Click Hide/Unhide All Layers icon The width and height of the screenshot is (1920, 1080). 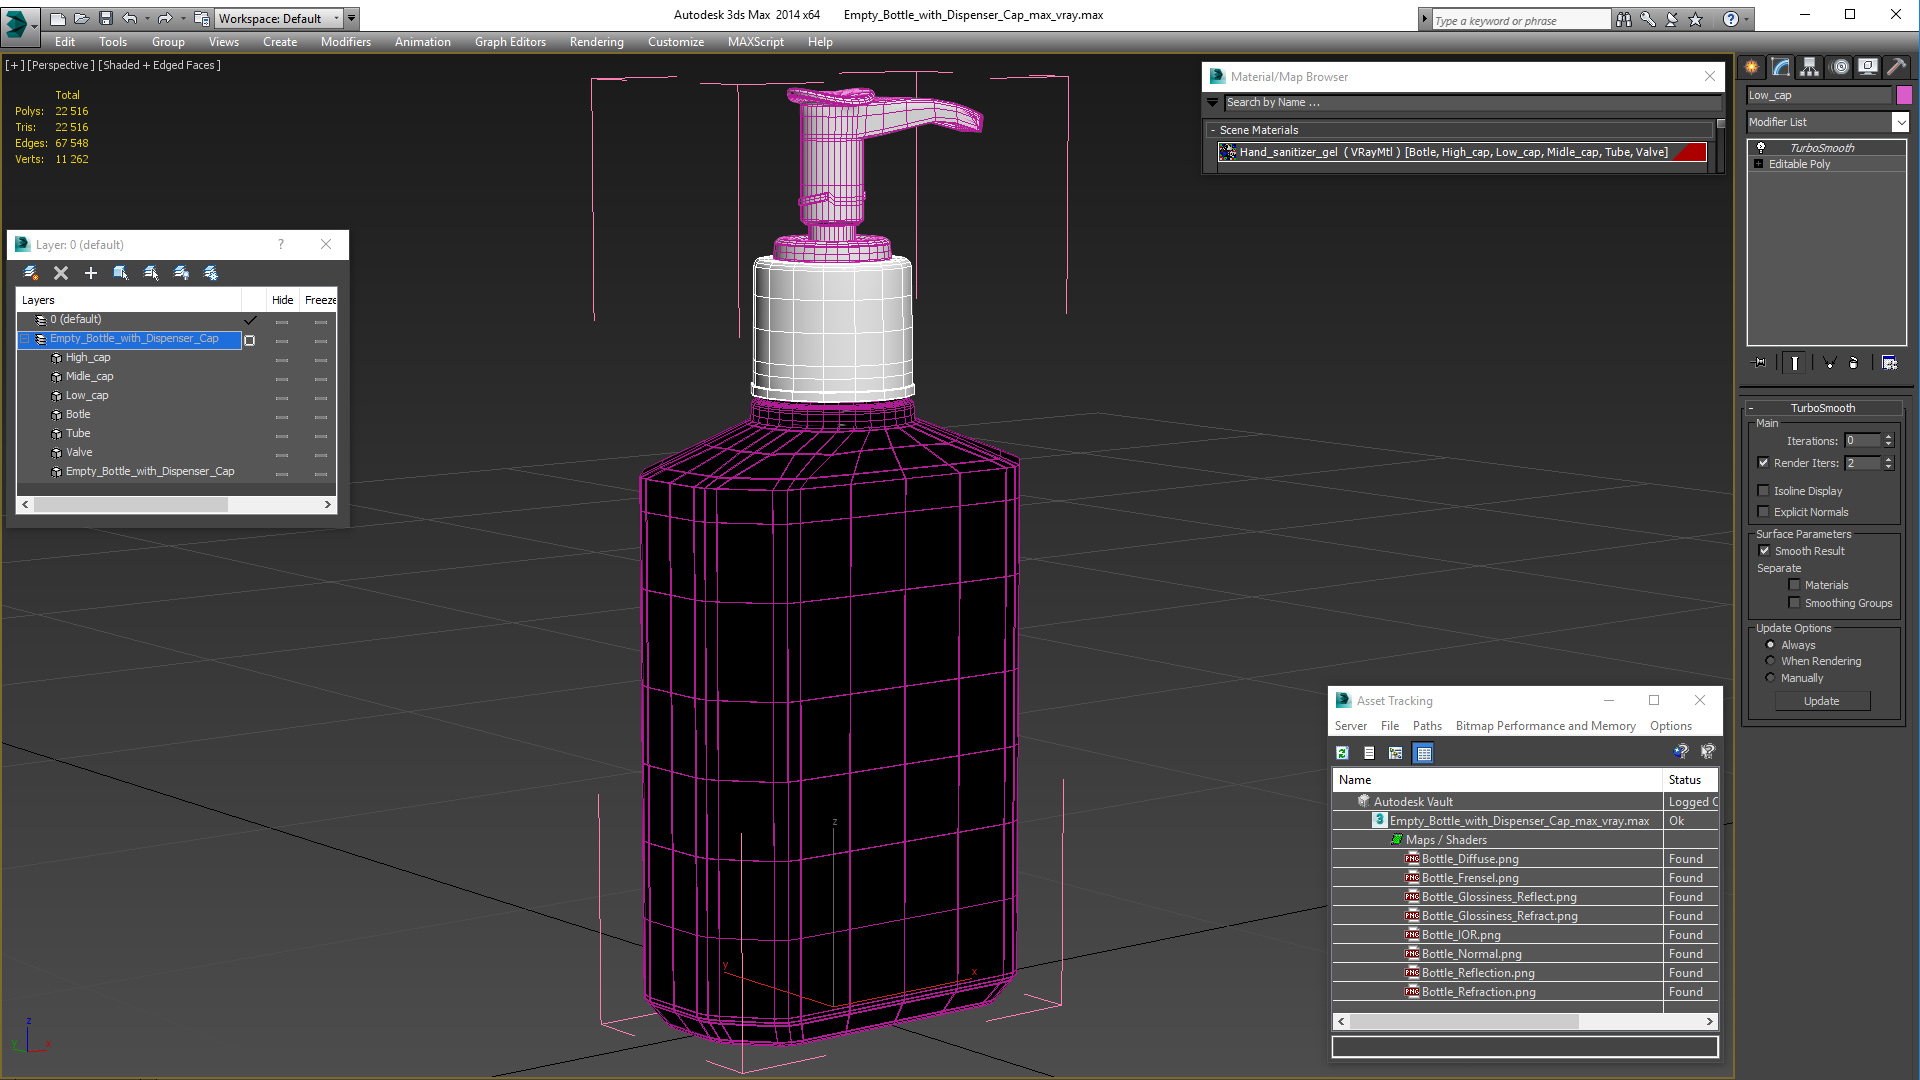(181, 273)
